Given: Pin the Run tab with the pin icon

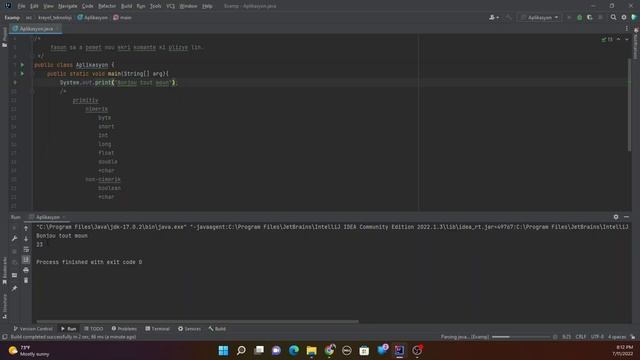Looking at the screenshot, I should point(15,289).
